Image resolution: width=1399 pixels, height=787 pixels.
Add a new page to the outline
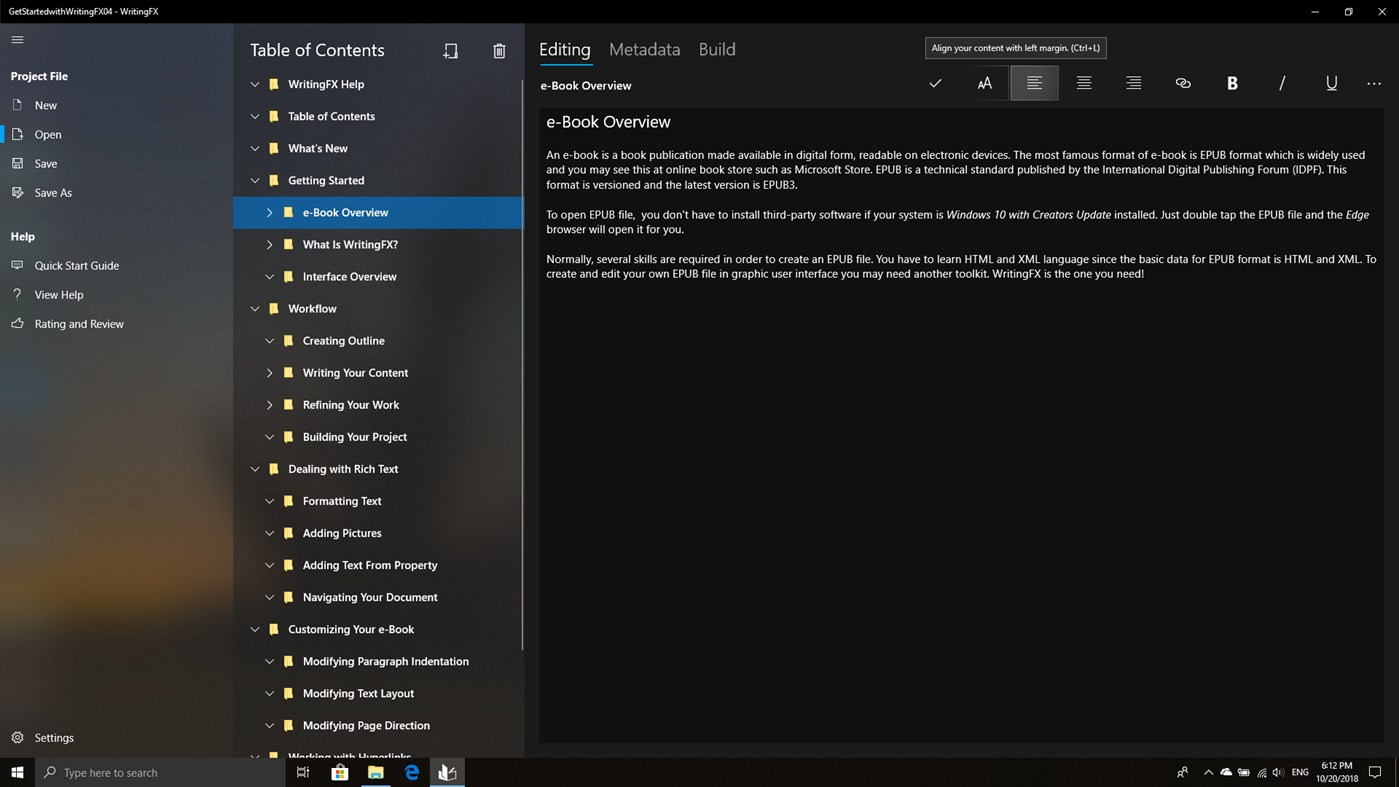(x=450, y=50)
